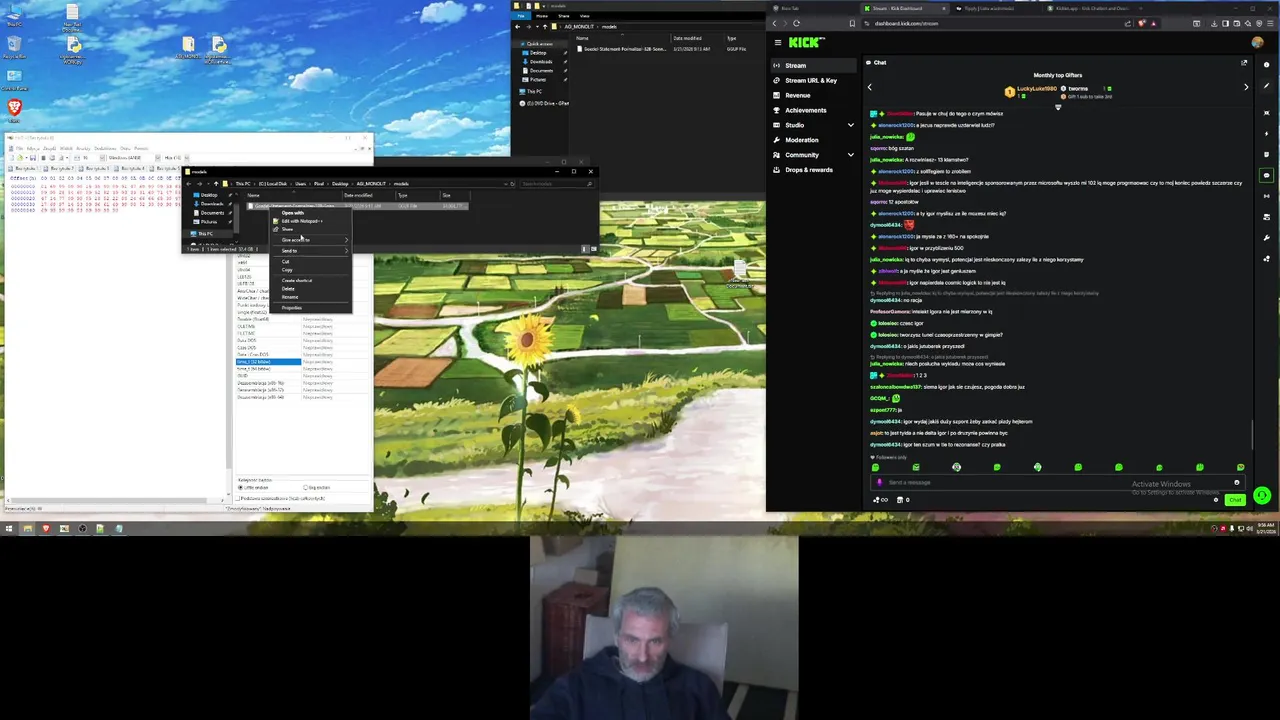Select the highlighted time_t (32 bitów) row
This screenshot has height=720, width=1280.
coord(268,361)
